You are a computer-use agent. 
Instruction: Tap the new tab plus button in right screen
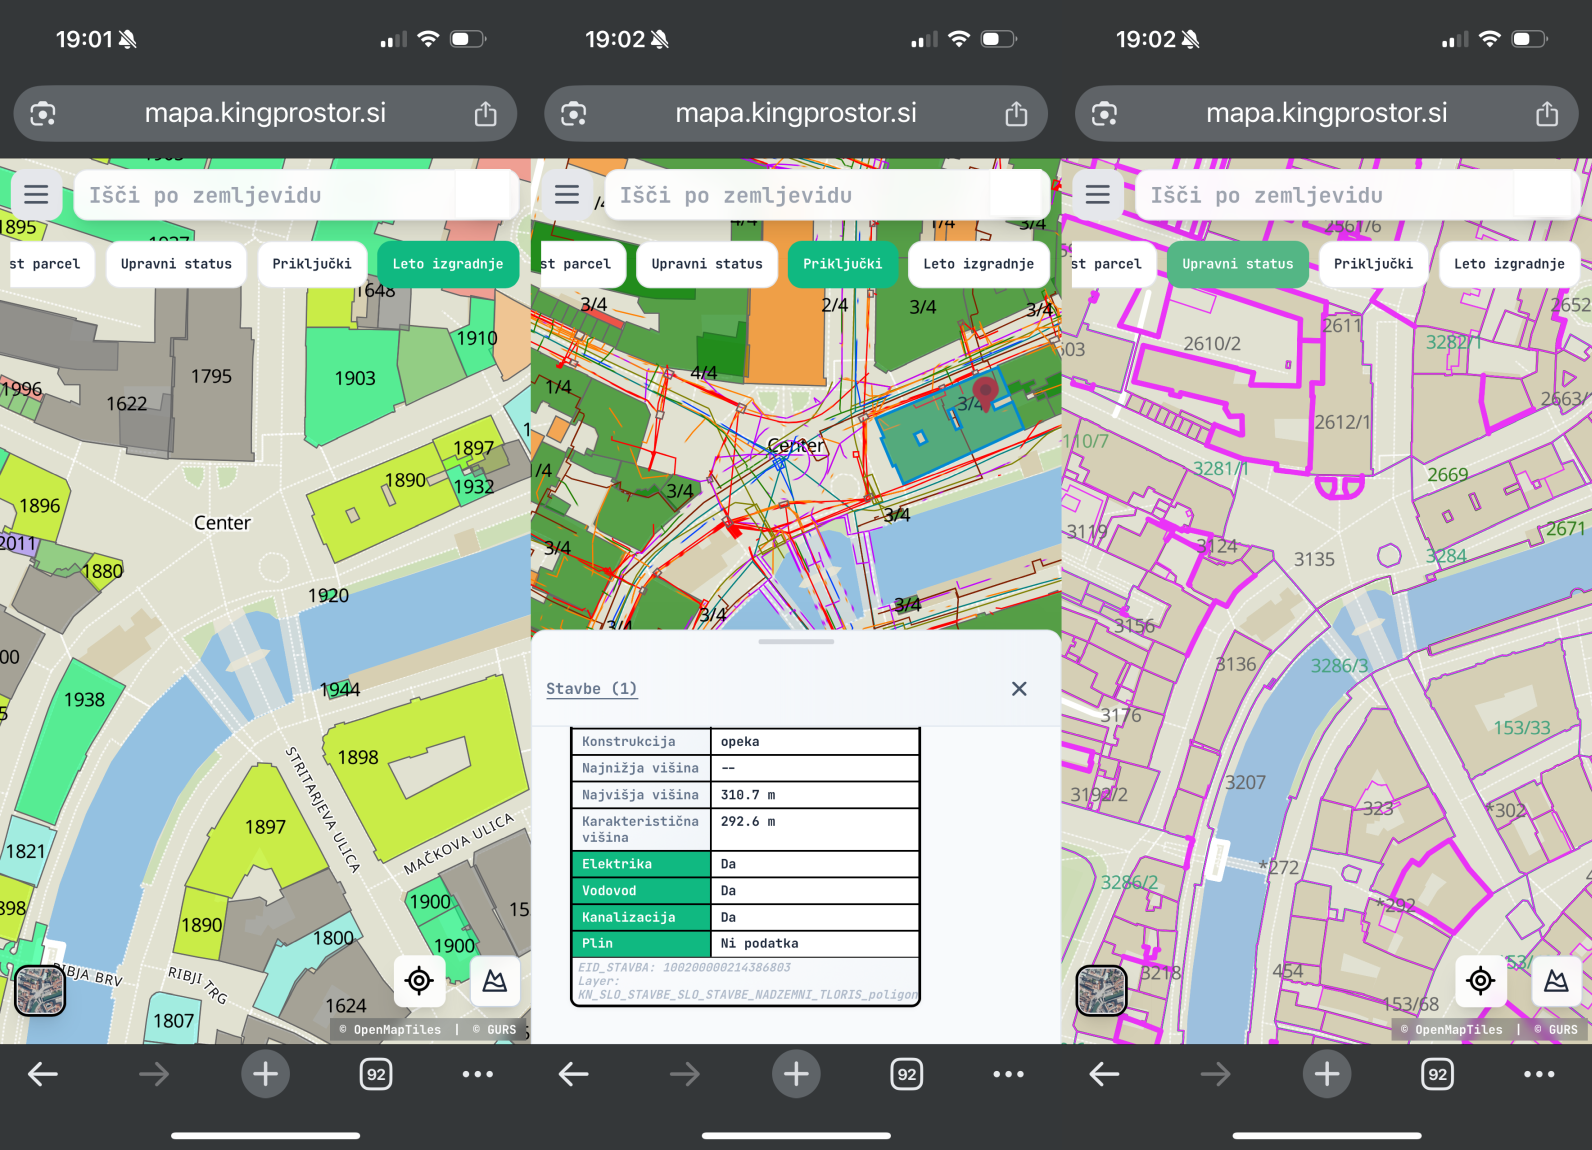pyautogui.click(x=1326, y=1074)
